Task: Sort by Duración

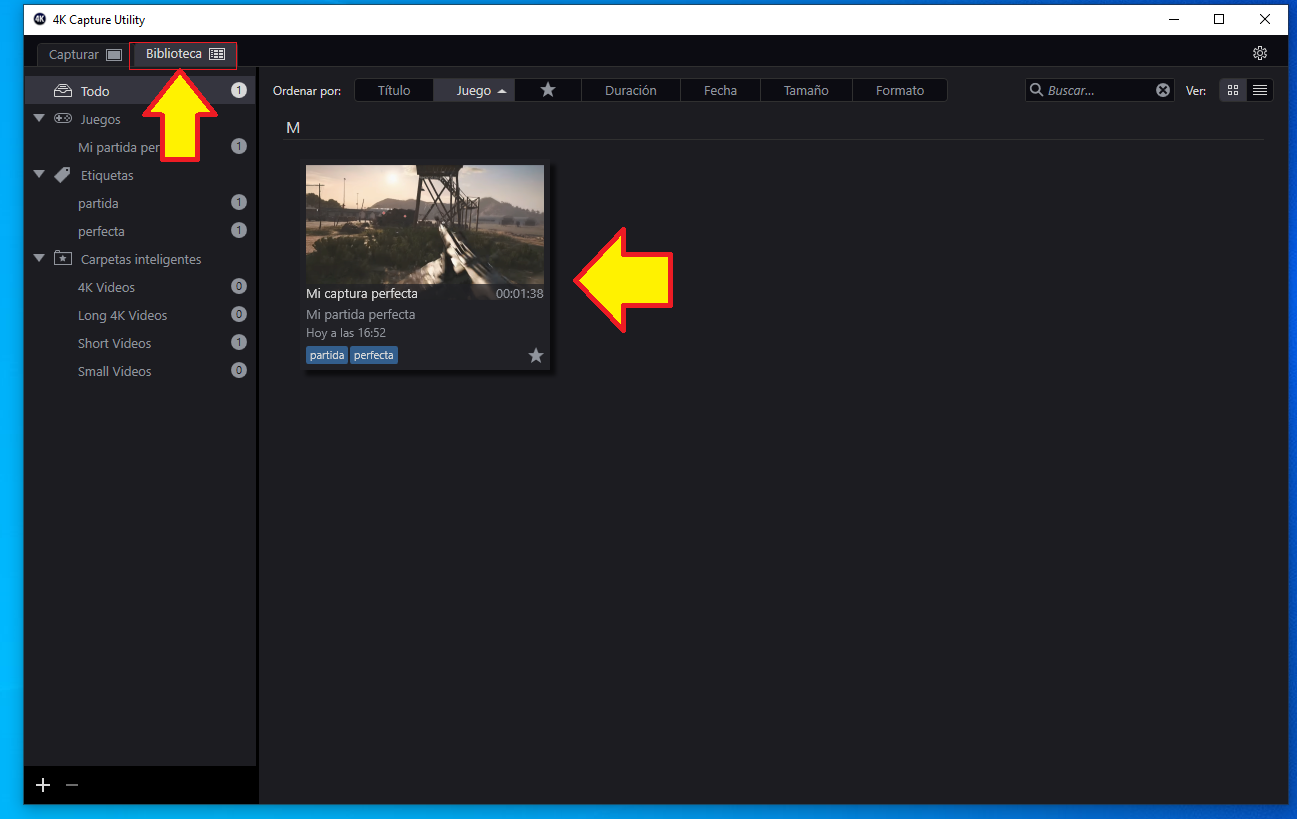Action: 630,90
